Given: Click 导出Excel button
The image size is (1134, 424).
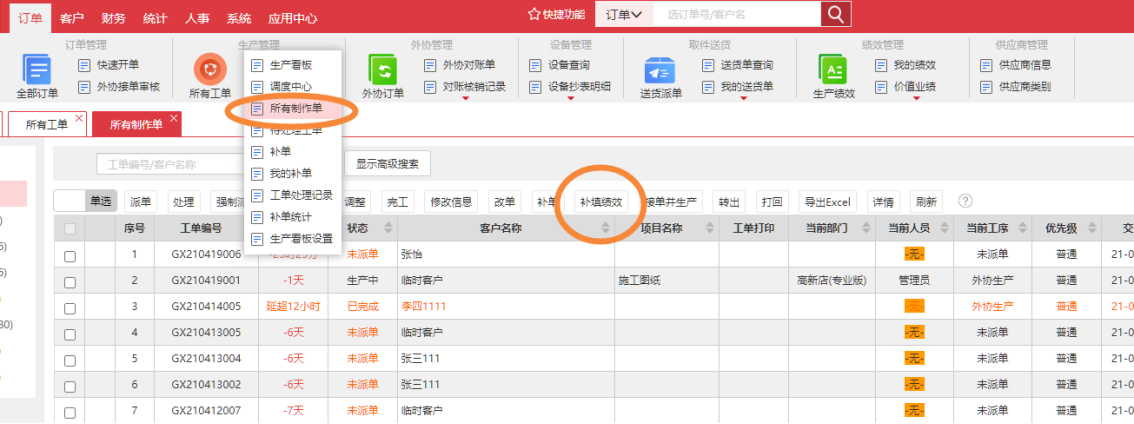Looking at the screenshot, I should (829, 202).
